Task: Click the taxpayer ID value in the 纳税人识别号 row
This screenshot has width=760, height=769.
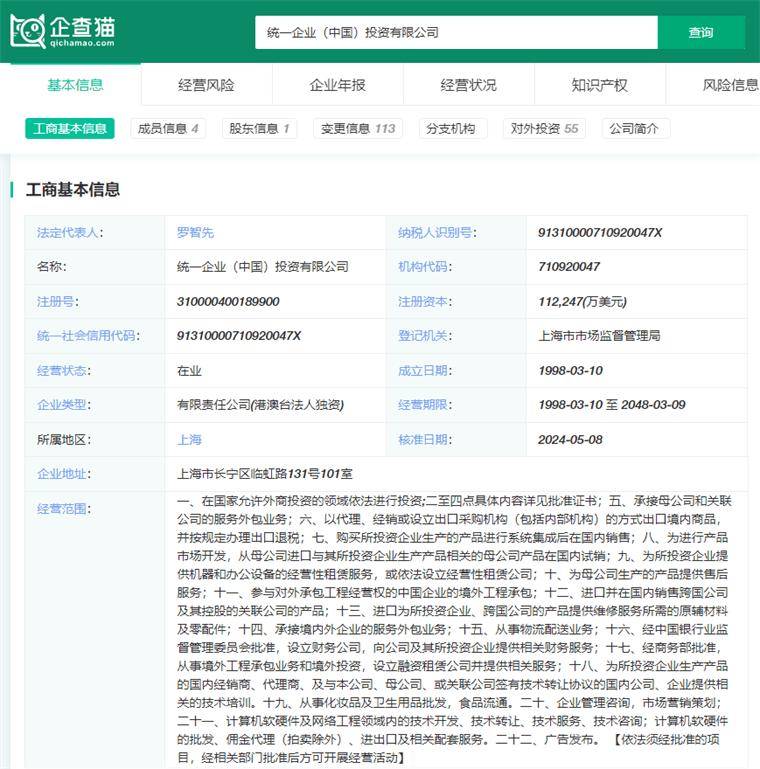Action: coord(600,232)
